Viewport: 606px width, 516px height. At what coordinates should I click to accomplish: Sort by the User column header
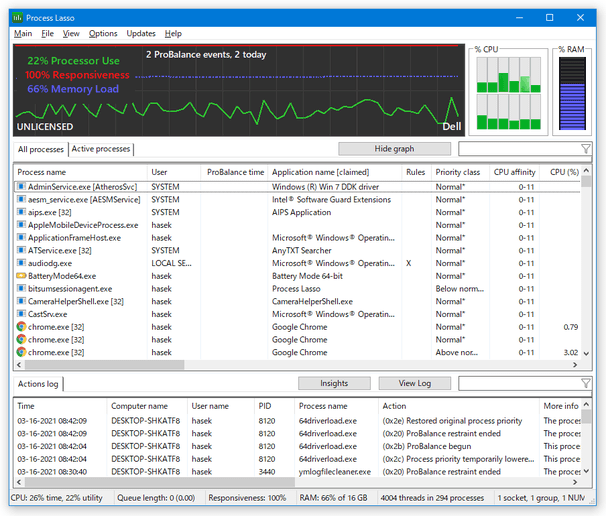click(x=174, y=172)
